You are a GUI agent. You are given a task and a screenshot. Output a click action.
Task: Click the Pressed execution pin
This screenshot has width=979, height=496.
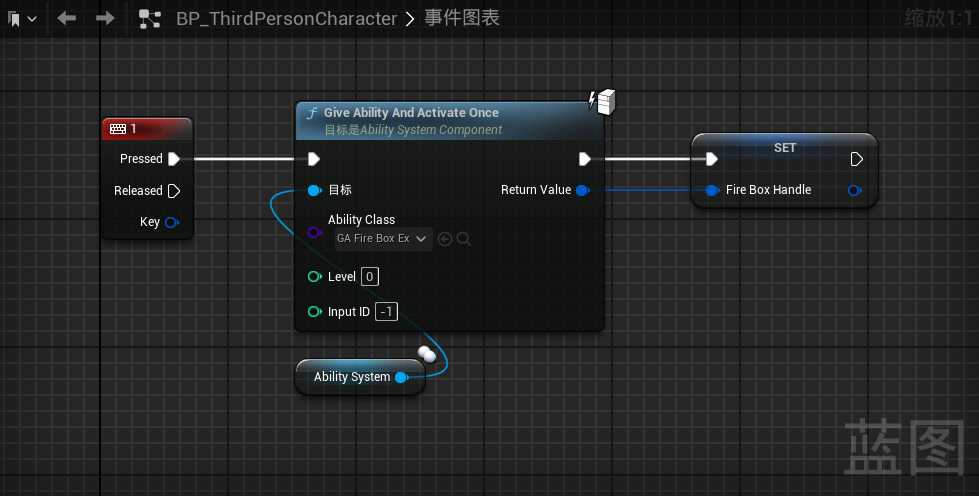pyautogui.click(x=174, y=159)
